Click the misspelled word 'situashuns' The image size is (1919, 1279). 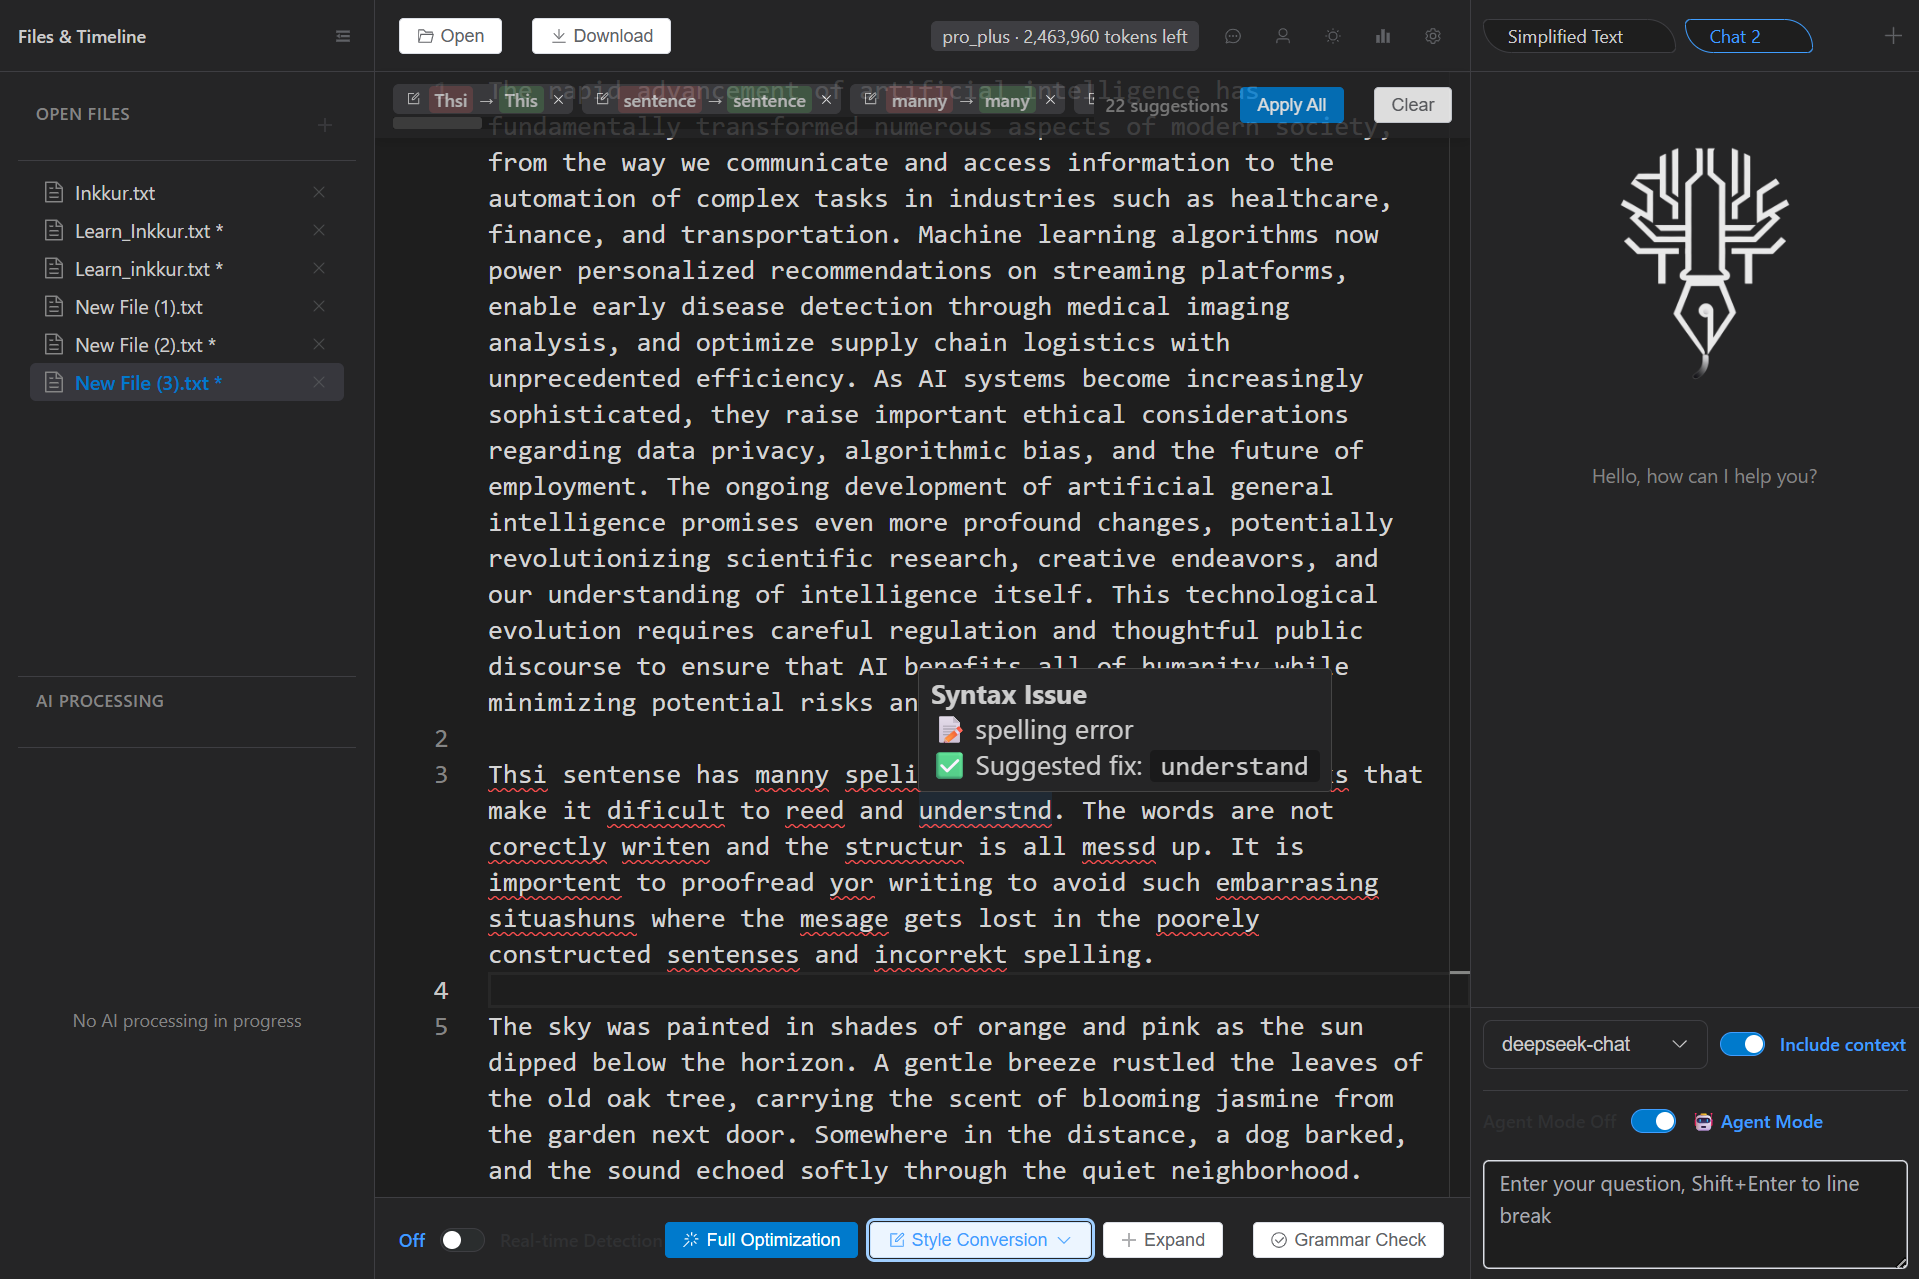[562, 918]
